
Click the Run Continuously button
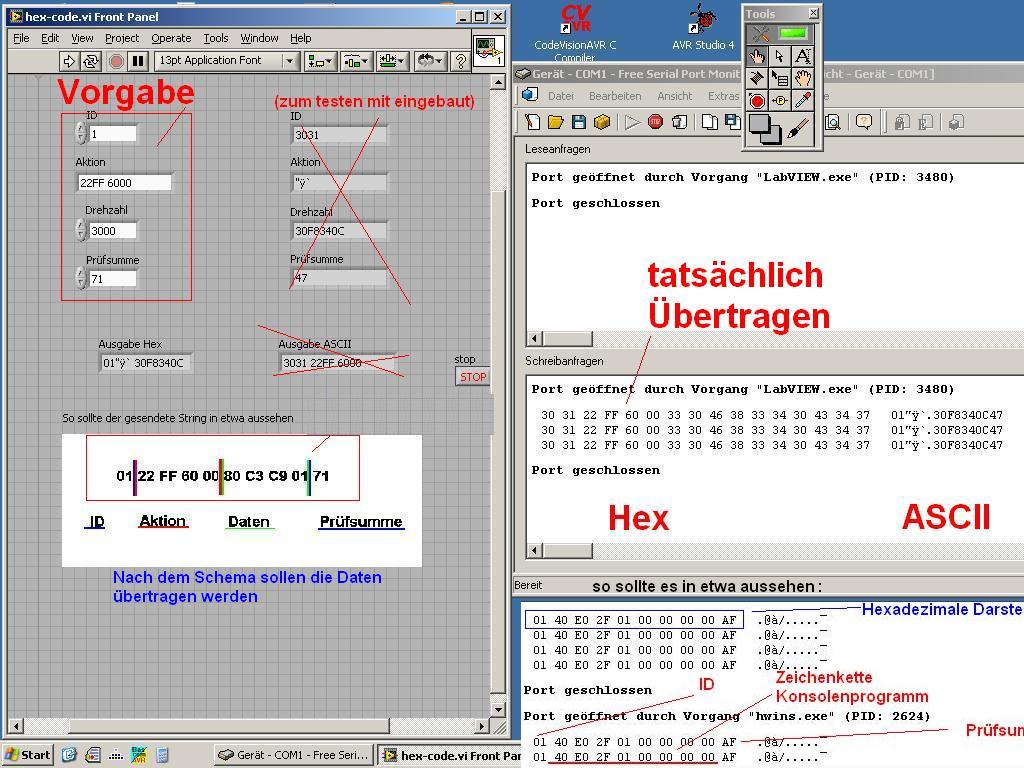click(x=91, y=61)
